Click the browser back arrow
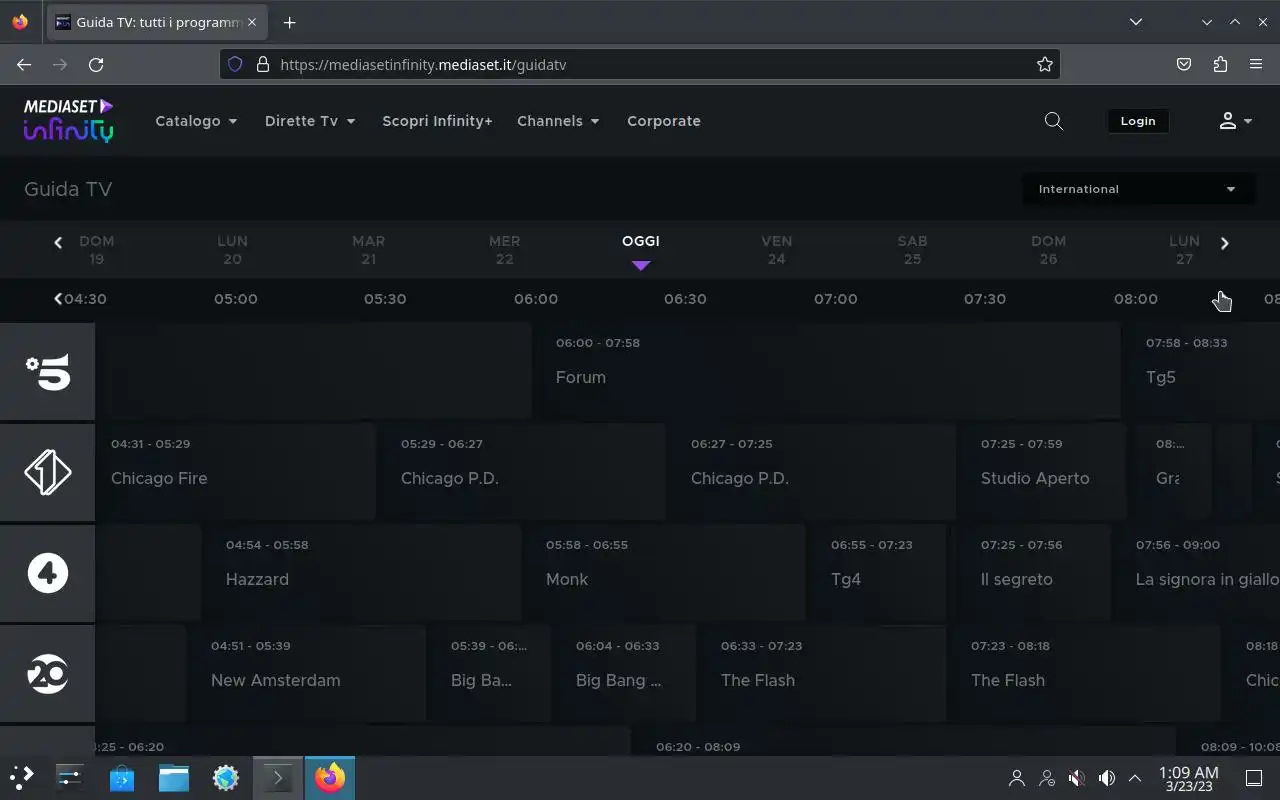1280x800 pixels. [24, 64]
